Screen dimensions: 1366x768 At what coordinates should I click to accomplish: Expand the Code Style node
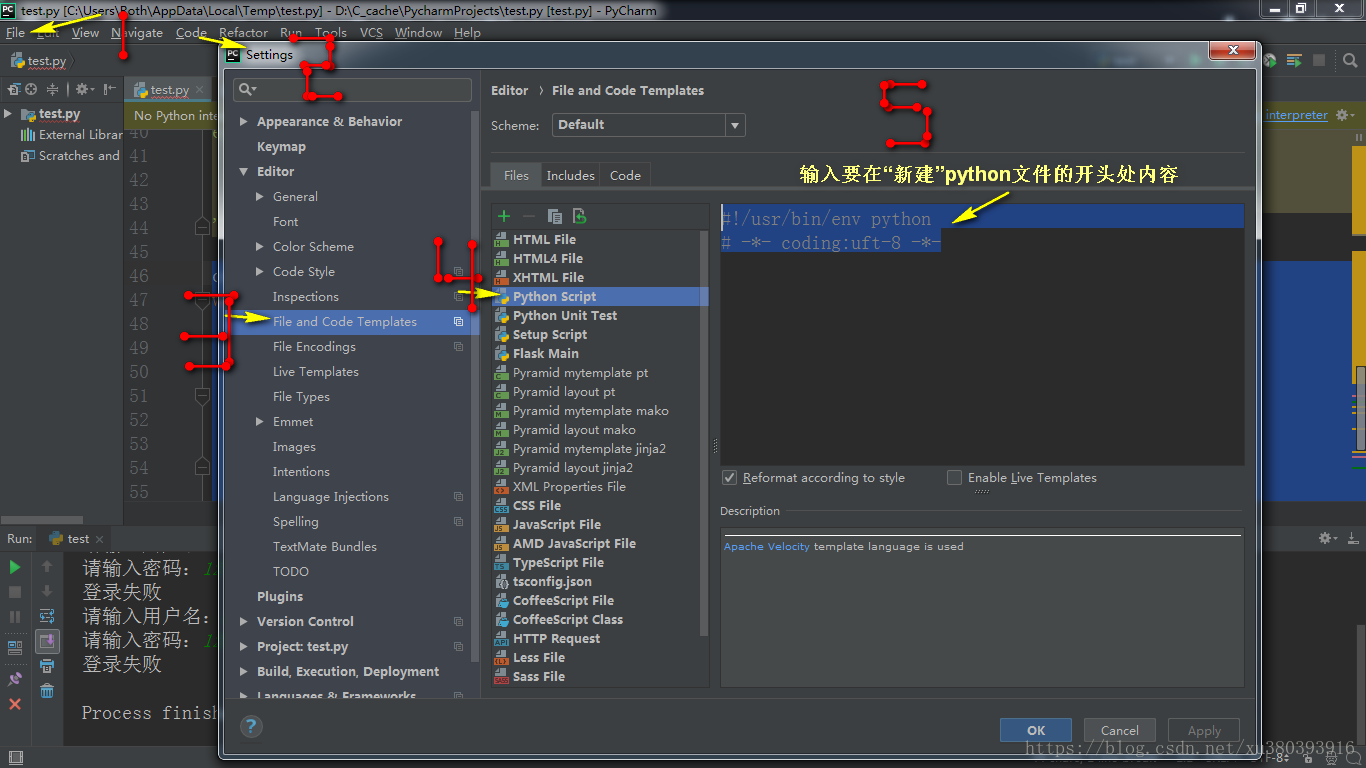click(x=260, y=272)
